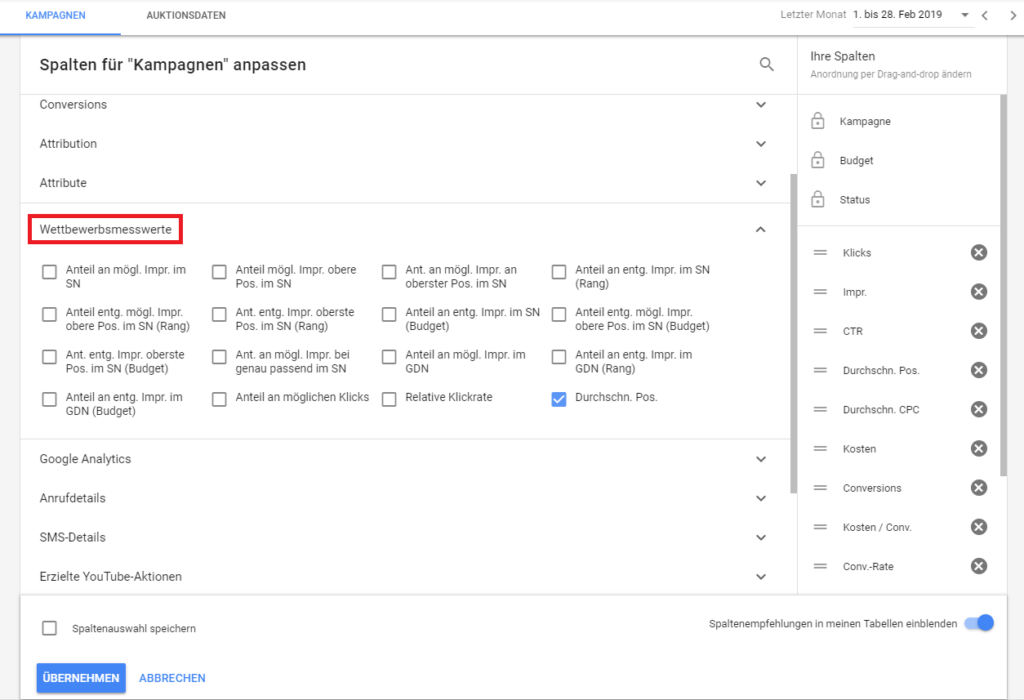The width and height of the screenshot is (1024, 700).
Task: Grab the drag handle for Conv.-Rate
Action: click(820, 566)
